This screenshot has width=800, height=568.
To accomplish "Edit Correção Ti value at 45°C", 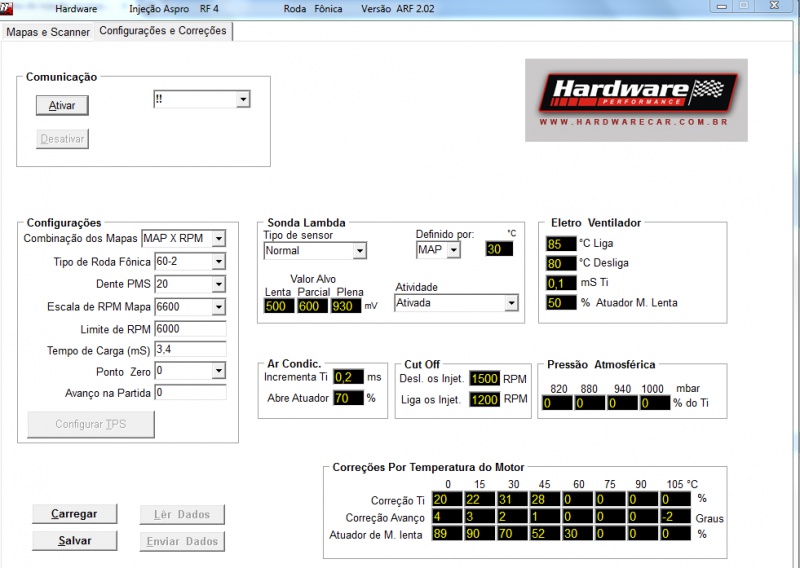I will tap(545, 500).
